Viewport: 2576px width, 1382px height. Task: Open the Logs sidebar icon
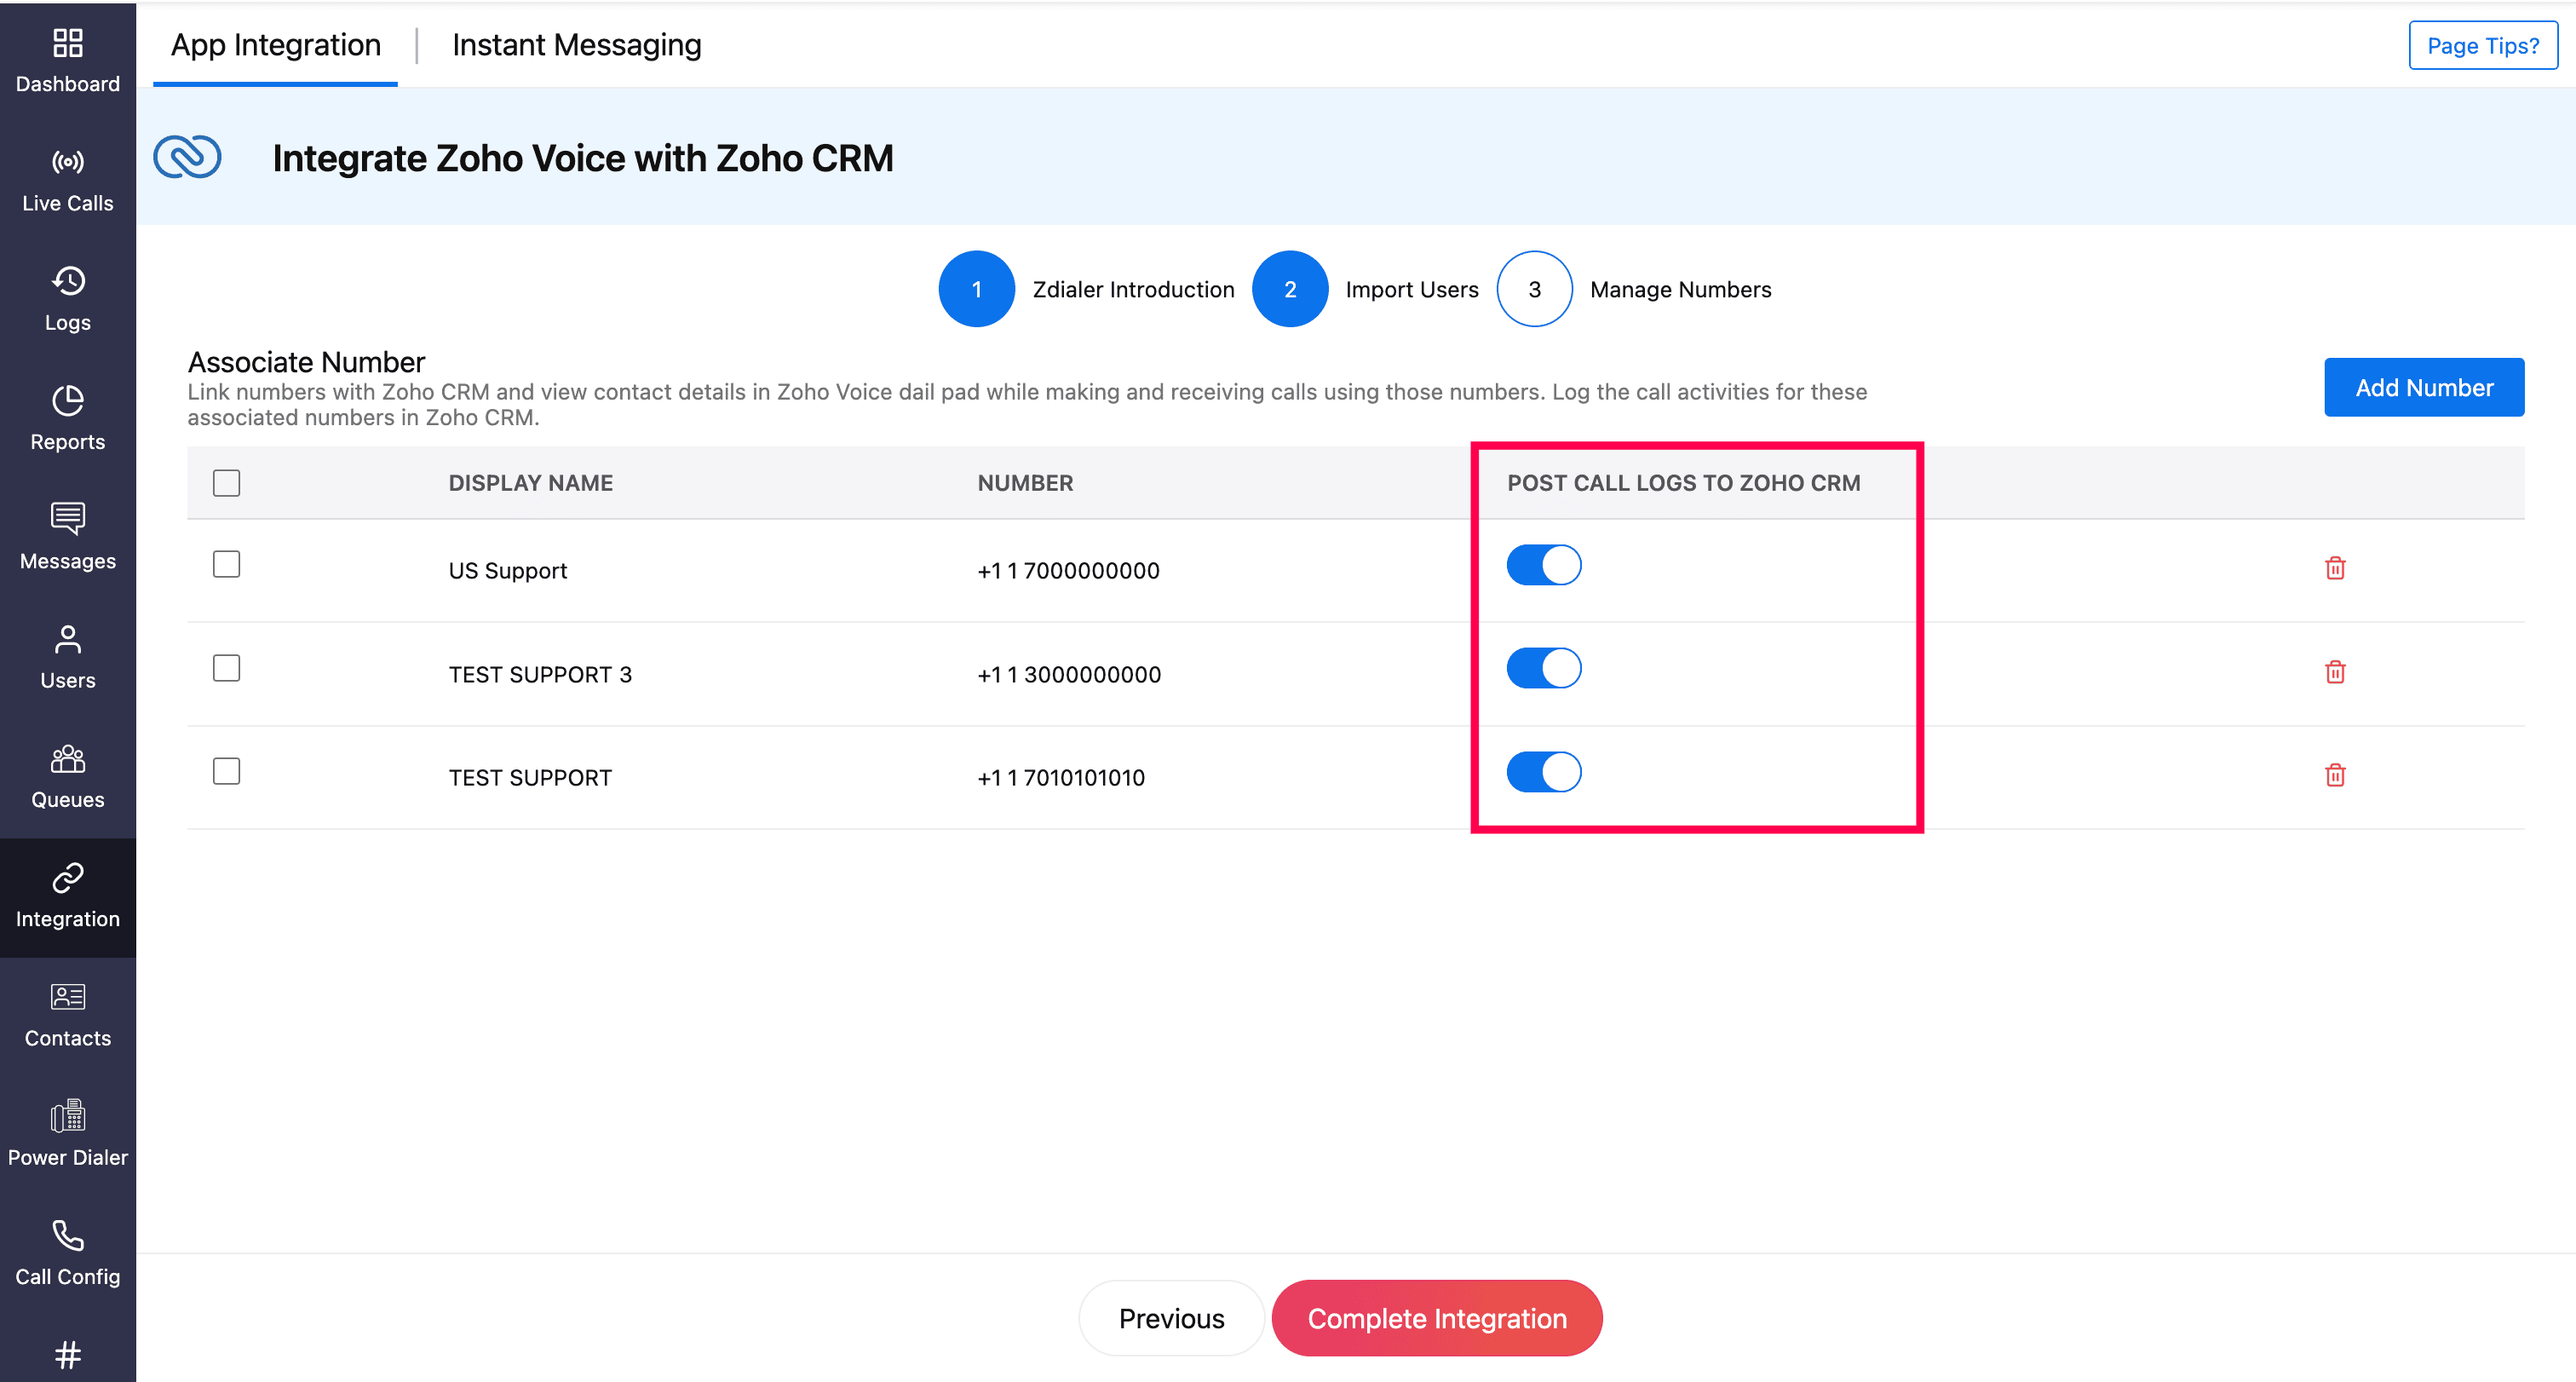click(x=67, y=298)
